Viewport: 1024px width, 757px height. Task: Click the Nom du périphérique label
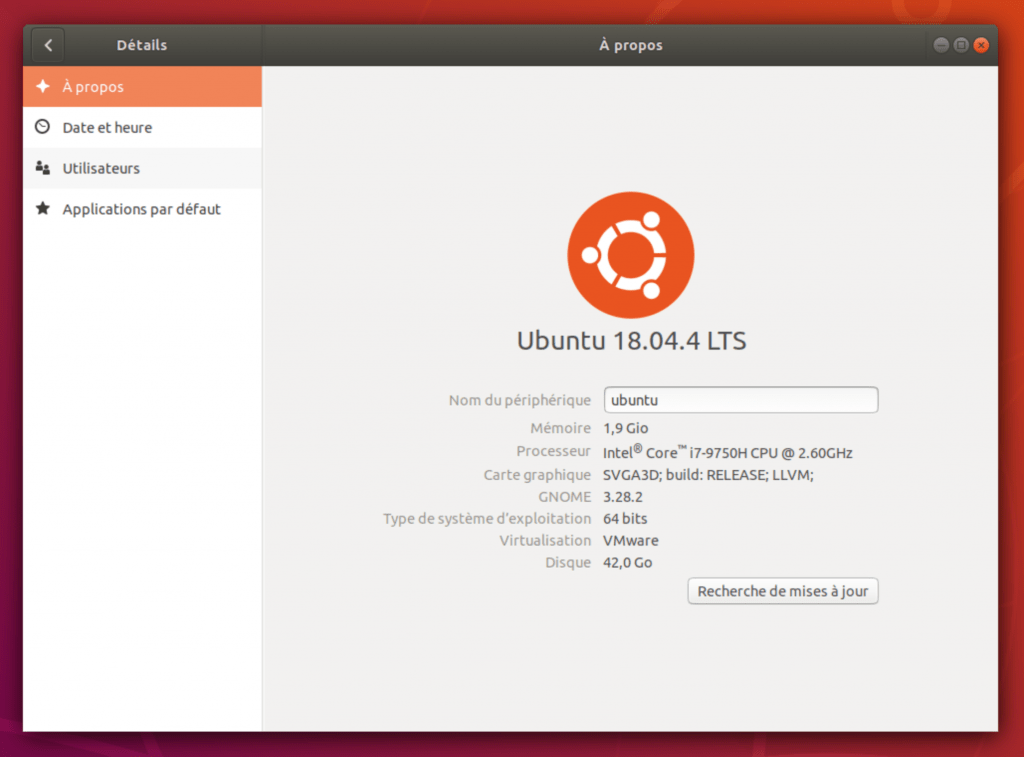click(x=520, y=400)
